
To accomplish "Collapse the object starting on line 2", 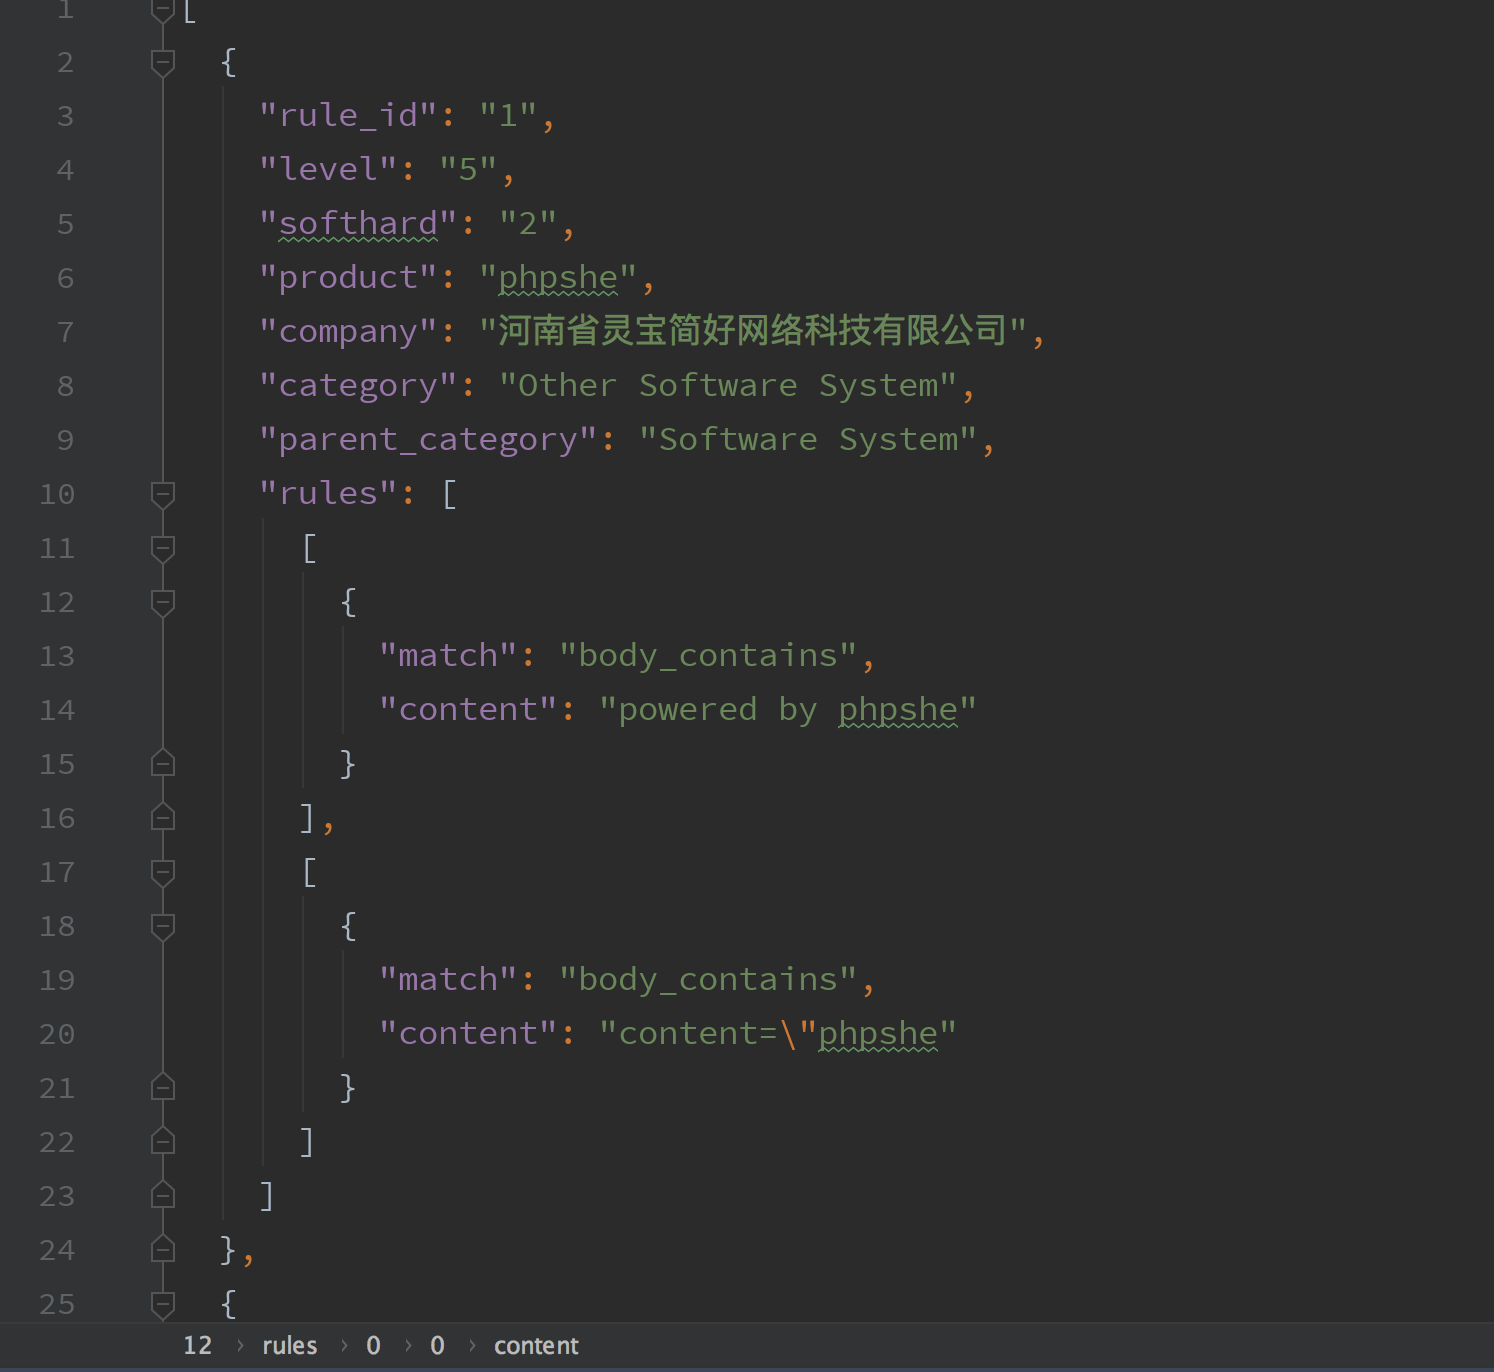I will point(163,63).
